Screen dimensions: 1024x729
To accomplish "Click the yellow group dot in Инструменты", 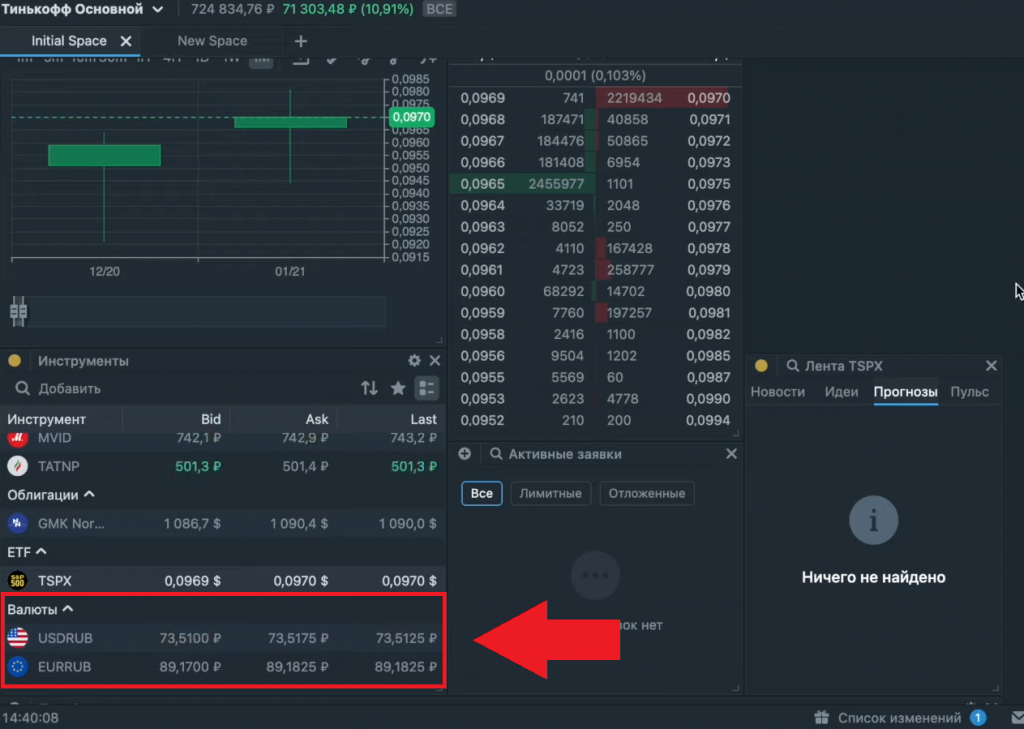I will coord(14,361).
